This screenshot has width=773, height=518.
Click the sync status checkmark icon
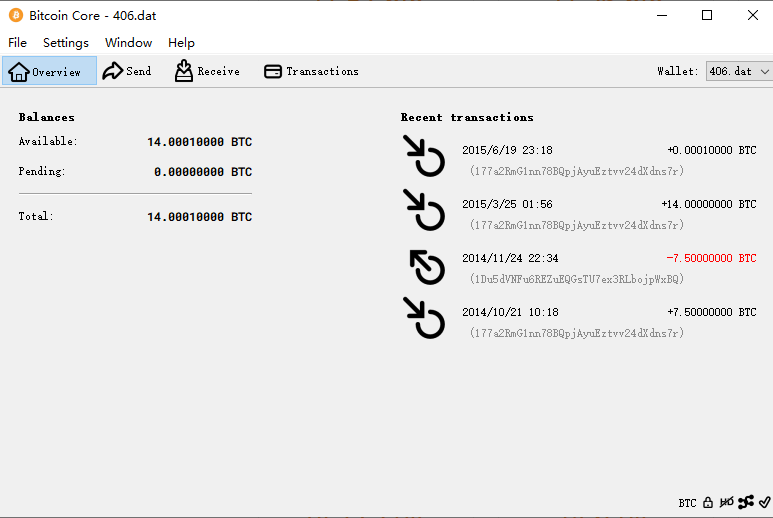click(764, 503)
